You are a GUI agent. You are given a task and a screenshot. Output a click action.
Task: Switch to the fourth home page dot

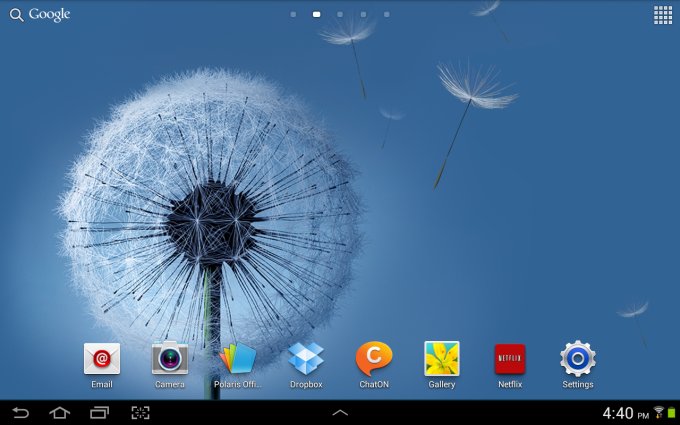tap(363, 14)
